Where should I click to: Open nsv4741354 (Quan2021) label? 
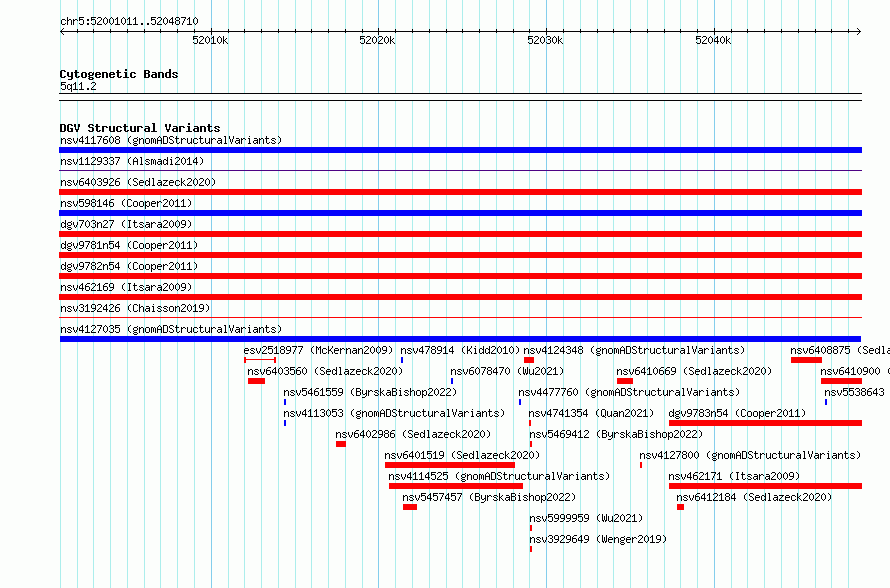point(591,413)
